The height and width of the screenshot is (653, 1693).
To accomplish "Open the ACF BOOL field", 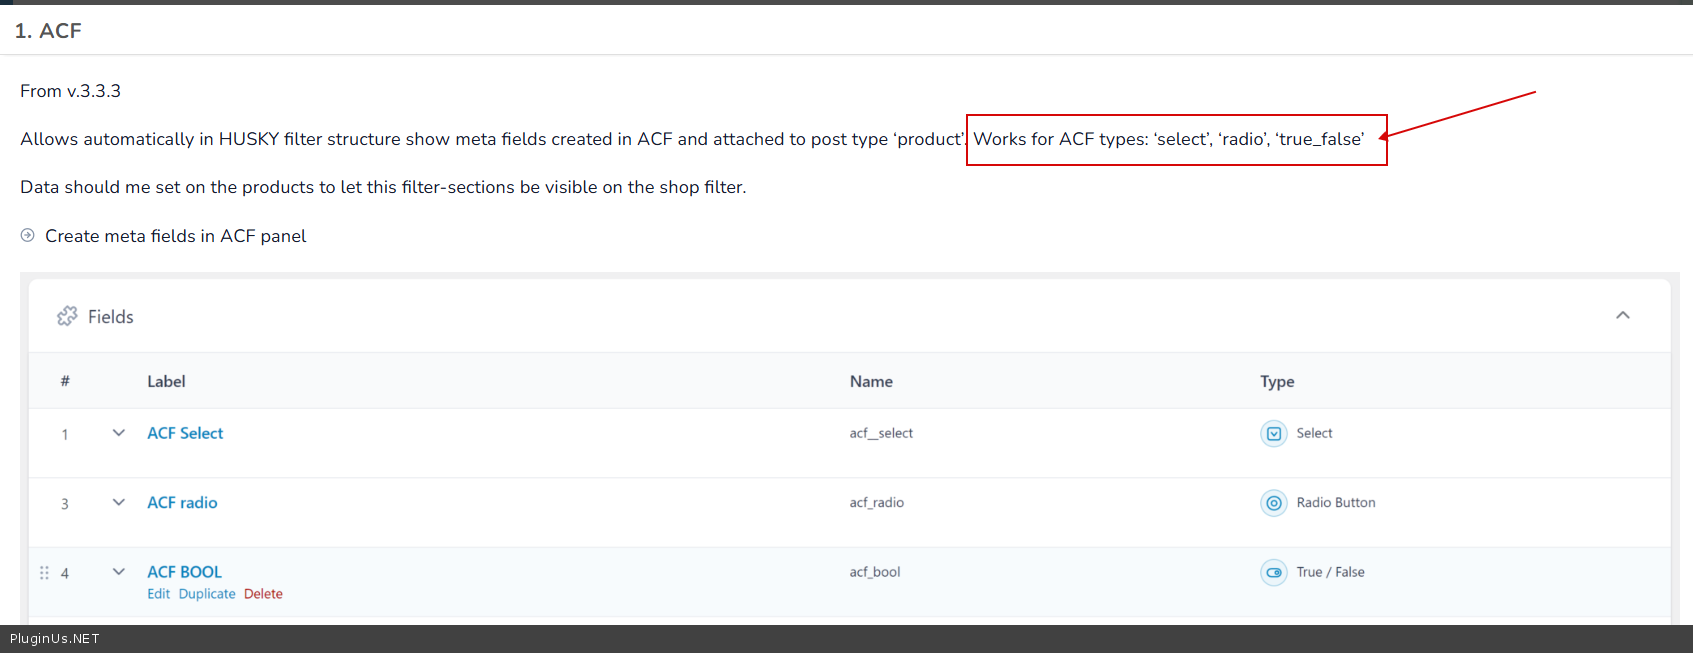I will click(x=184, y=572).
